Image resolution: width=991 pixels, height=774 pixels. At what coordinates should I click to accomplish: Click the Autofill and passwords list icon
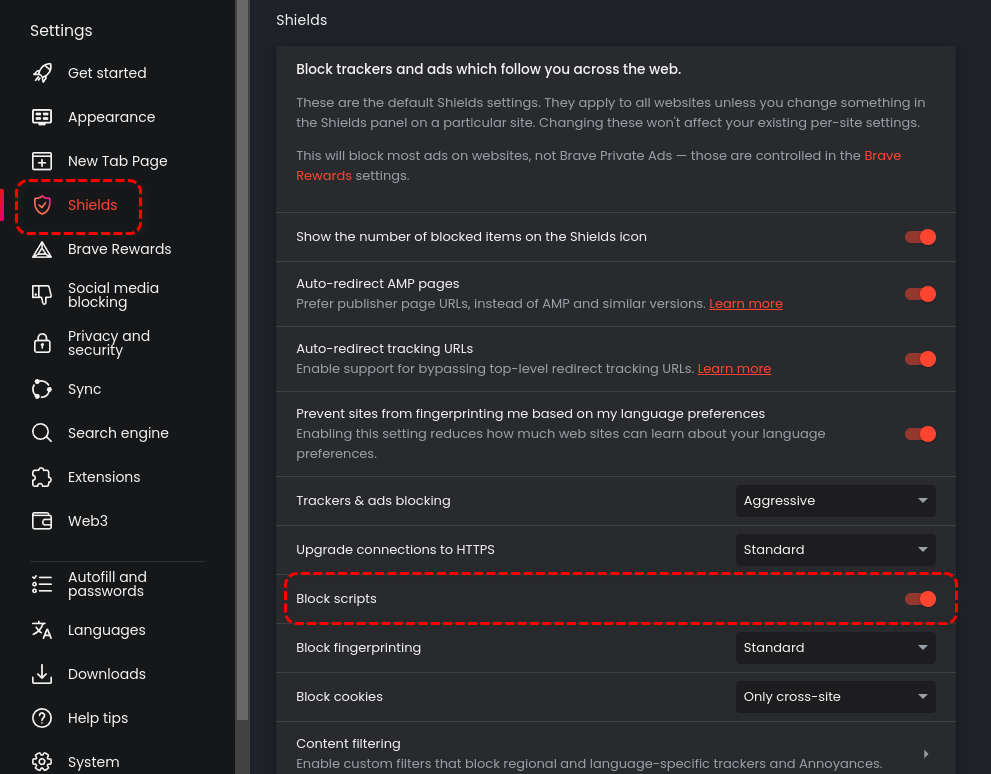coord(42,584)
